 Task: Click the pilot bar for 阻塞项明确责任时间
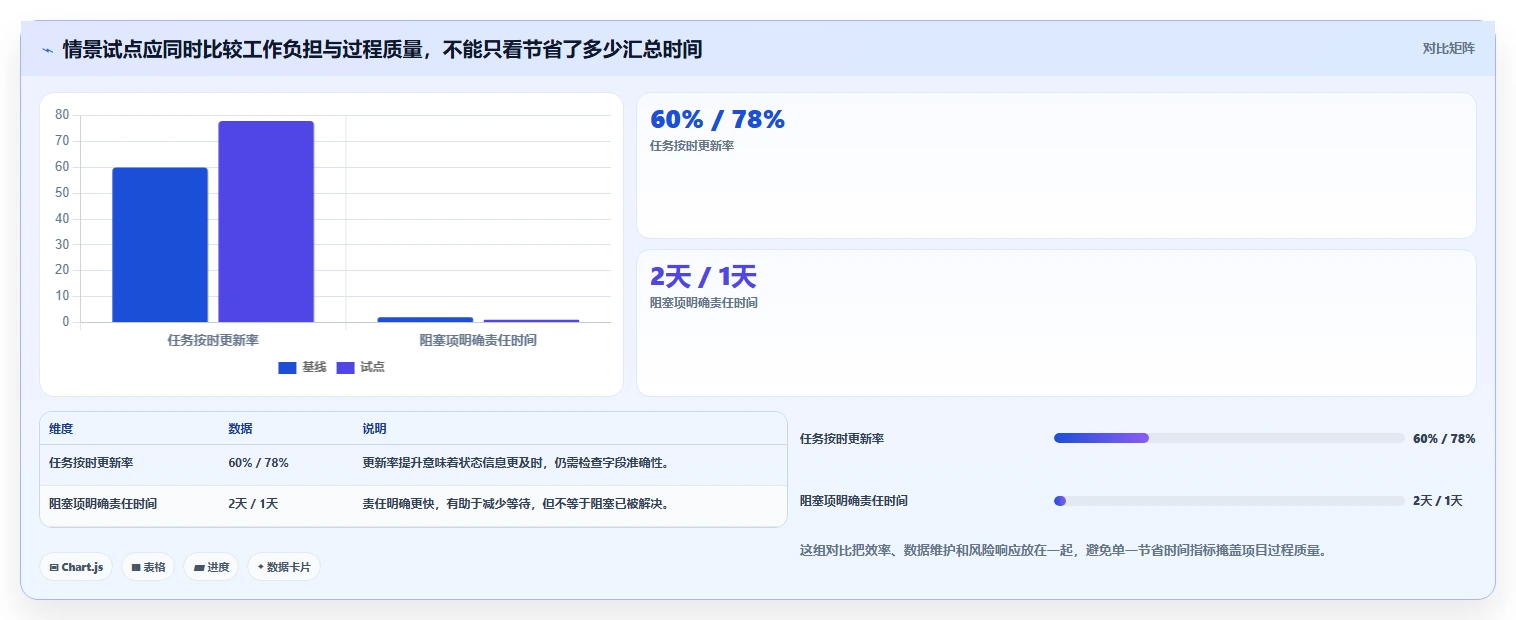[531, 321]
